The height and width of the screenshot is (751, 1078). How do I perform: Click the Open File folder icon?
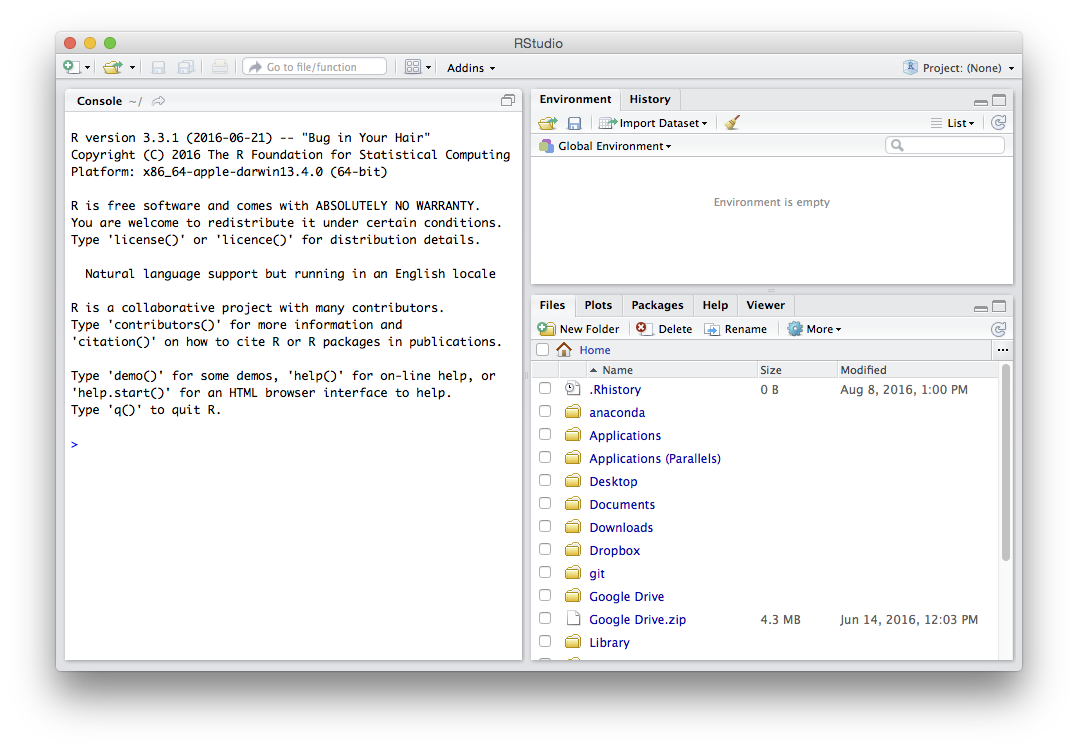[113, 67]
